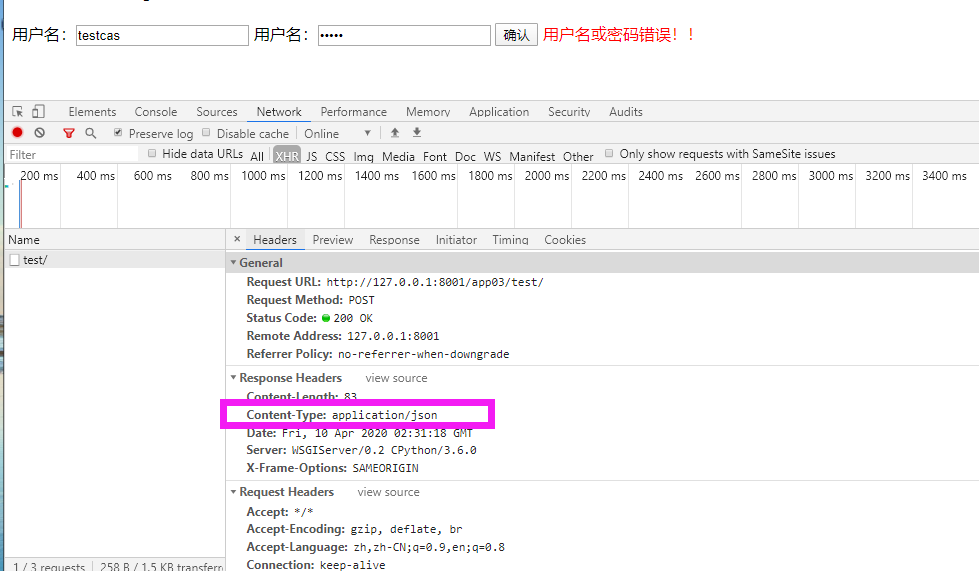Screen dimensions: 979x571
Task: Filter requests by Manifest type
Action: [532, 156]
